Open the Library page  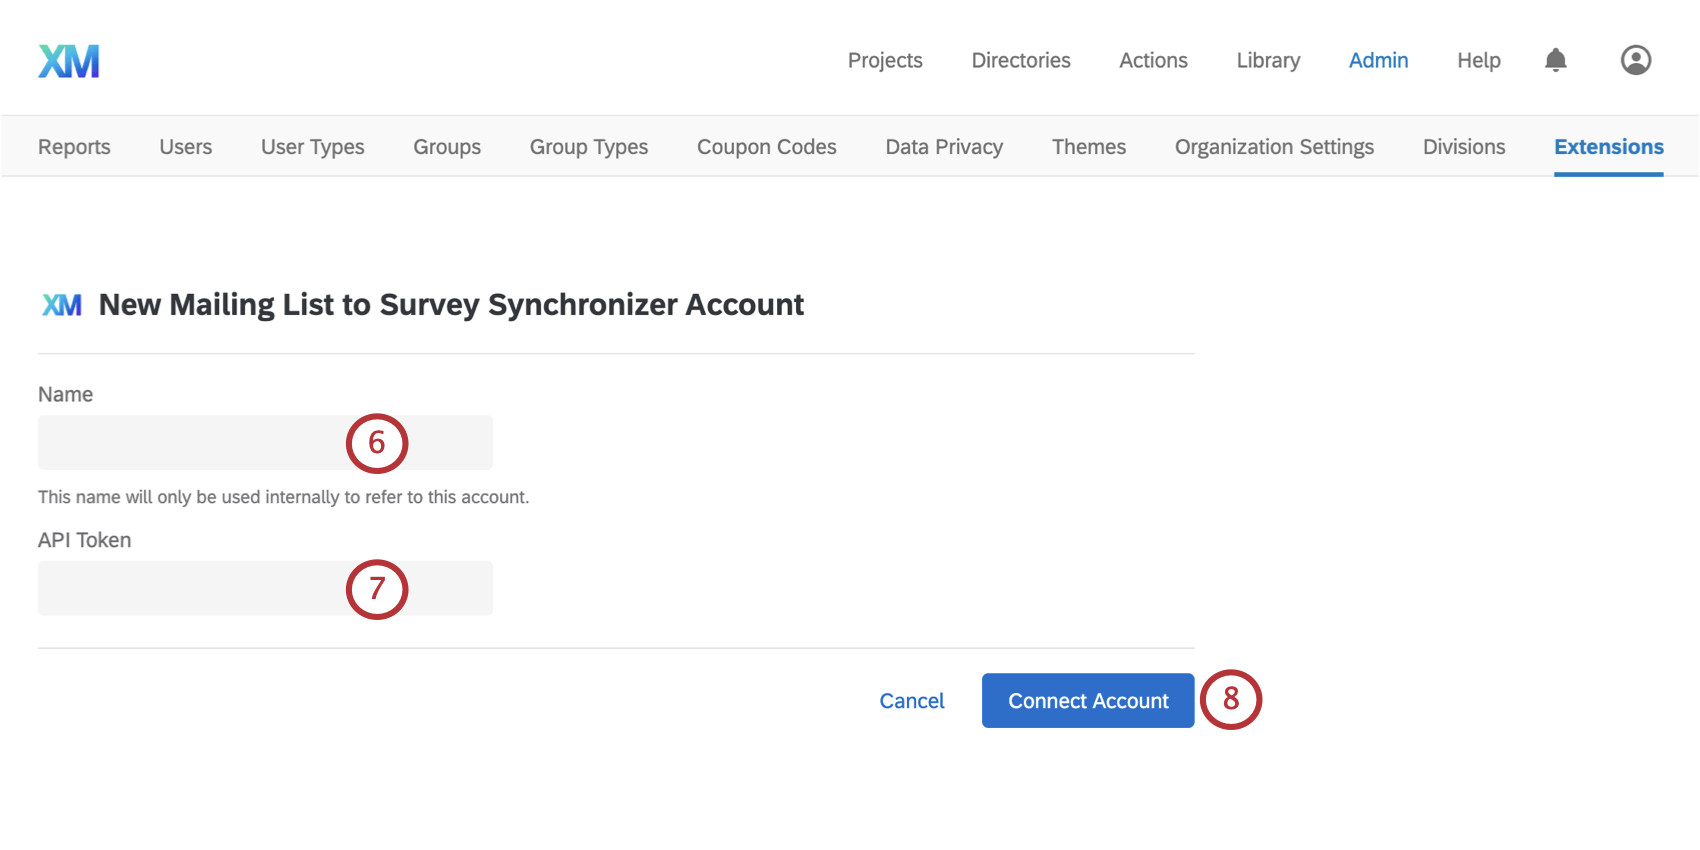[1268, 61]
